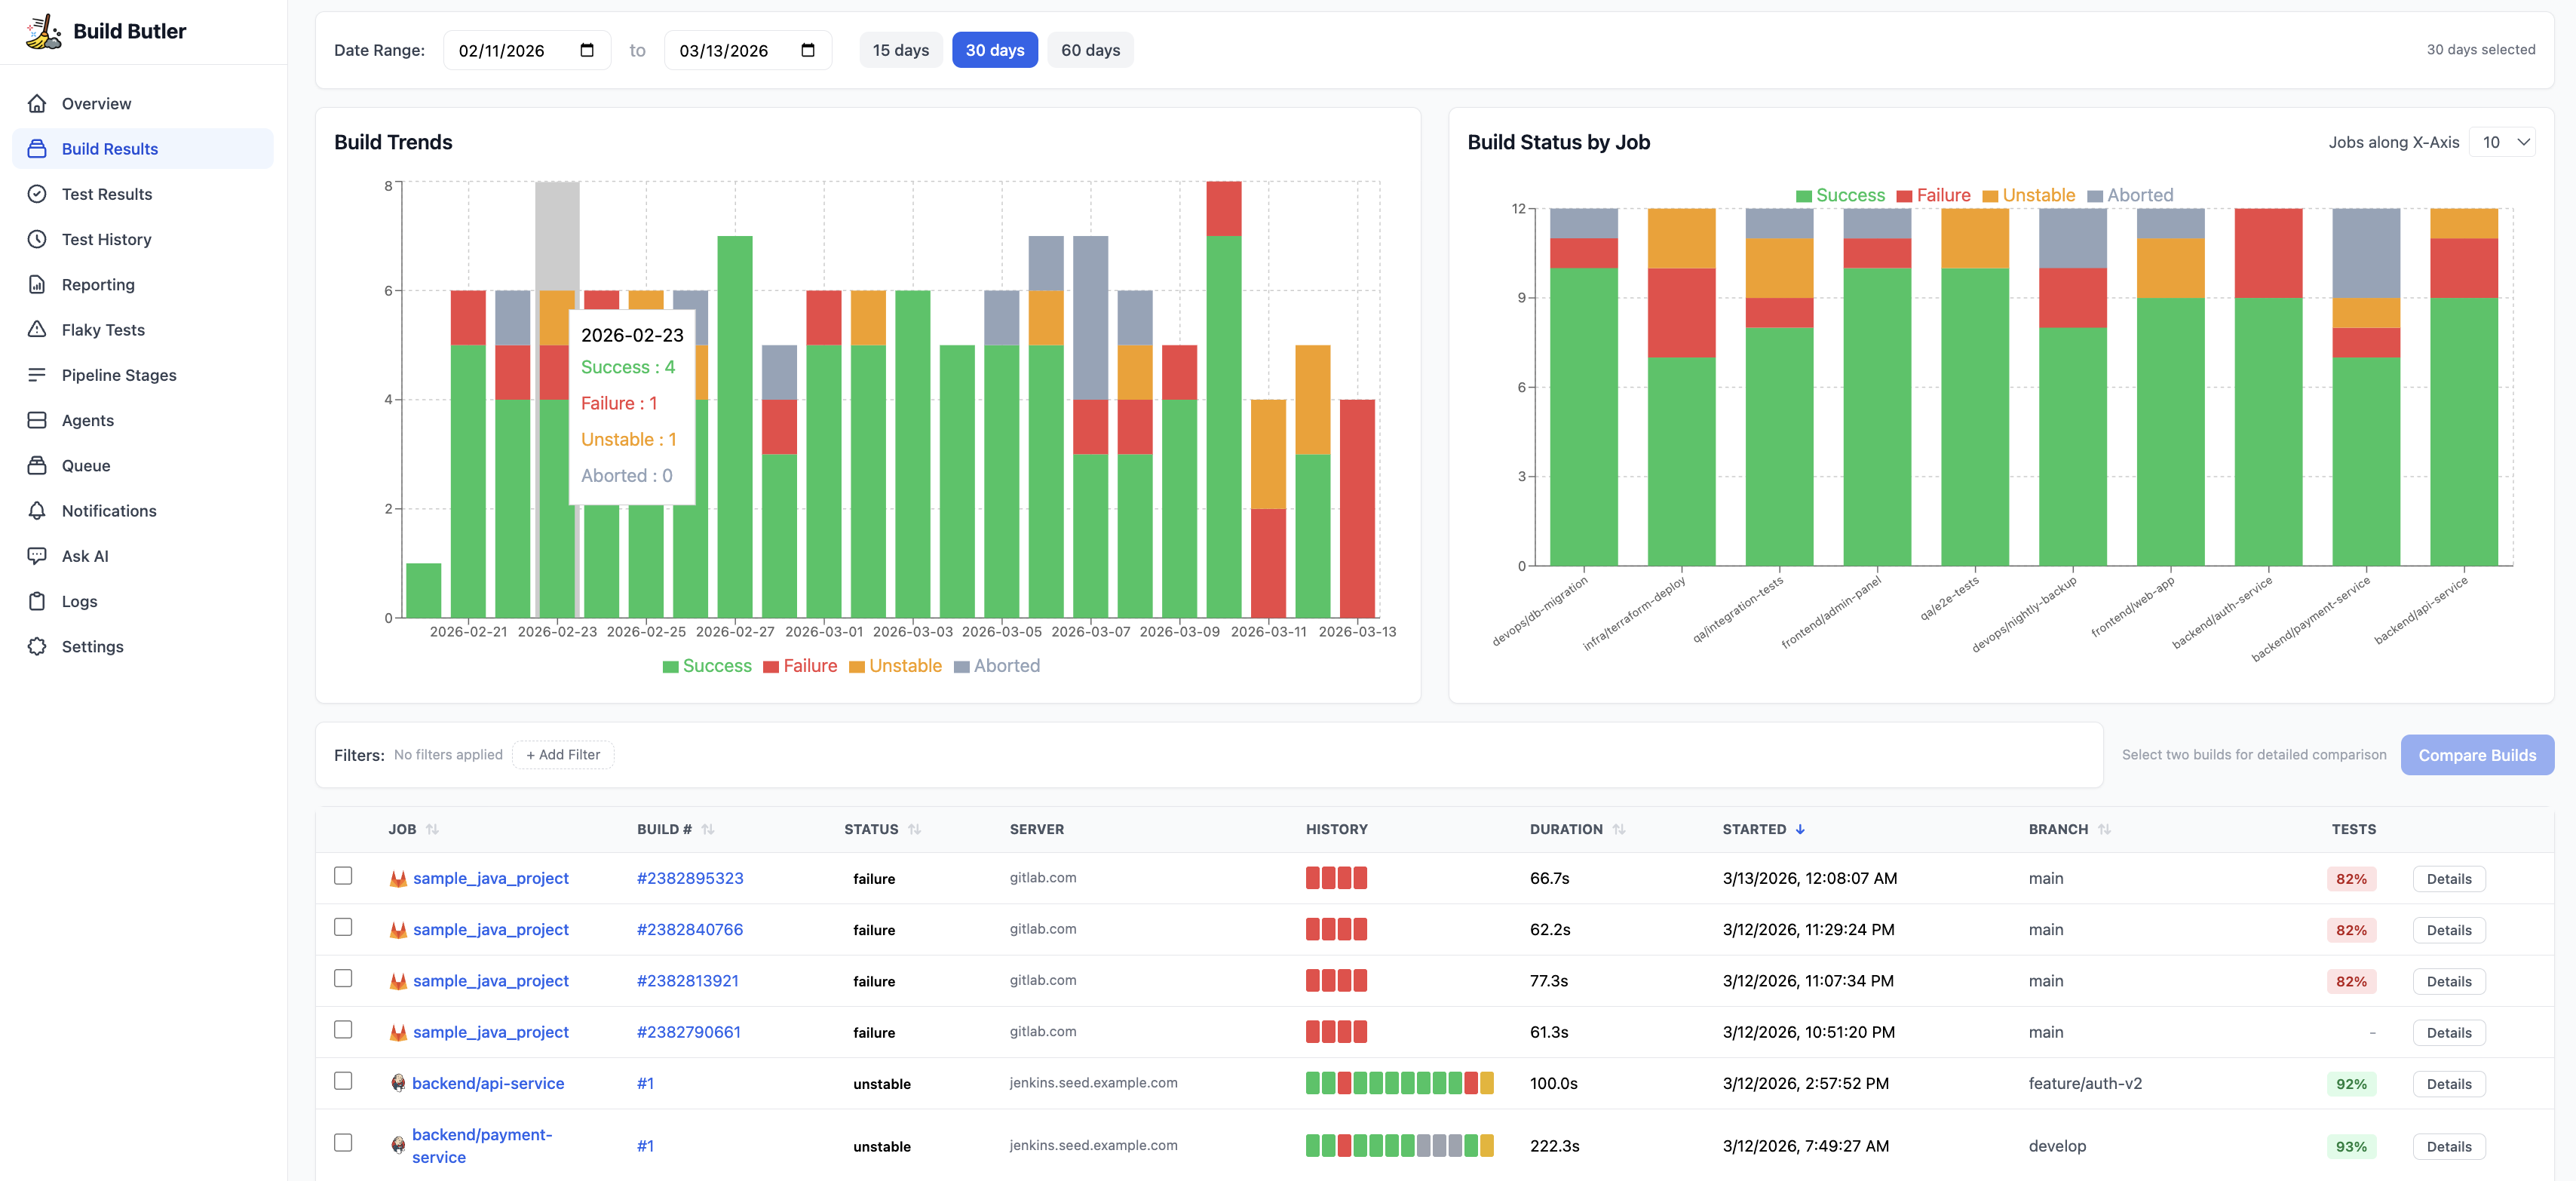This screenshot has width=2576, height=1181.
Task: Switch to 60 days range
Action: [x=1090, y=50]
